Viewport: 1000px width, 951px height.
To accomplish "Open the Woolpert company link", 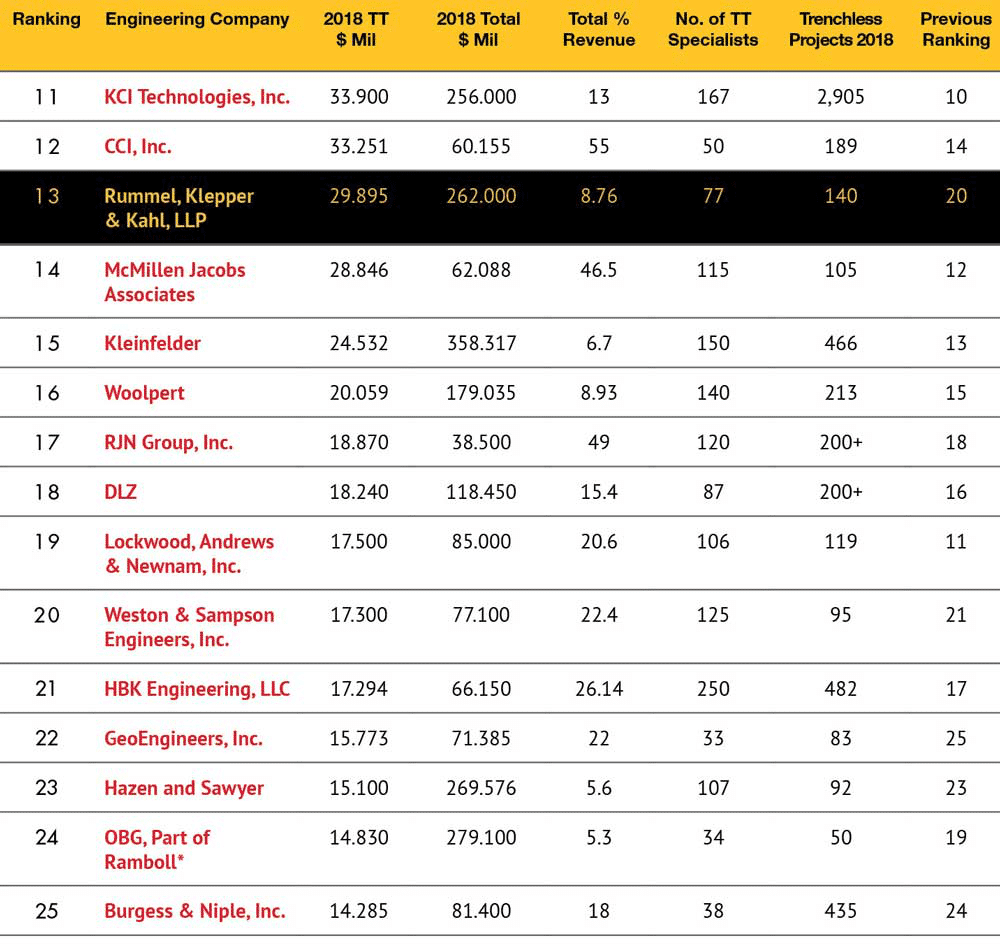I will 144,393.
